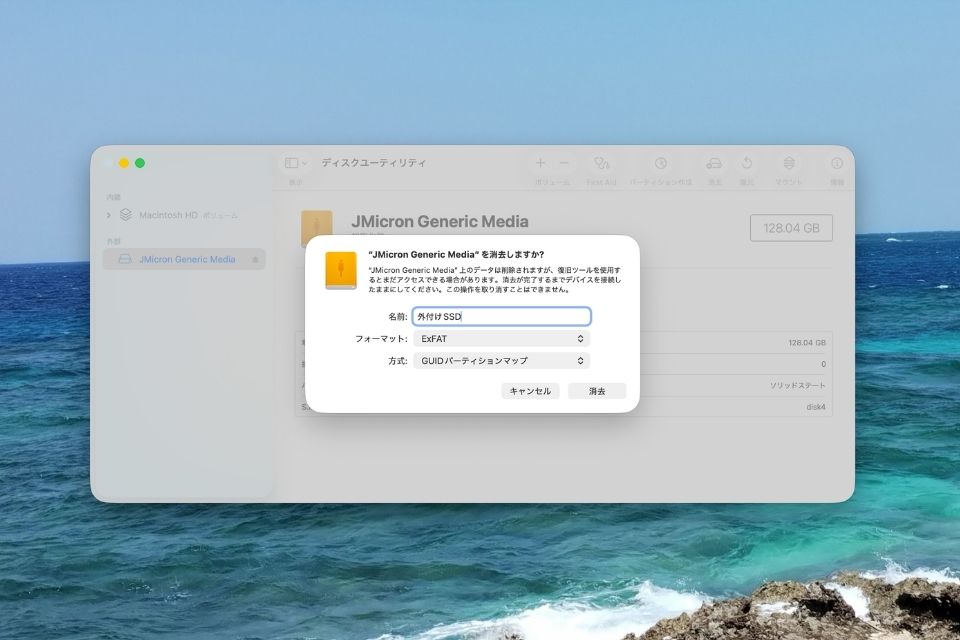Click the add volume plus icon in the toolbar

click(x=541, y=163)
